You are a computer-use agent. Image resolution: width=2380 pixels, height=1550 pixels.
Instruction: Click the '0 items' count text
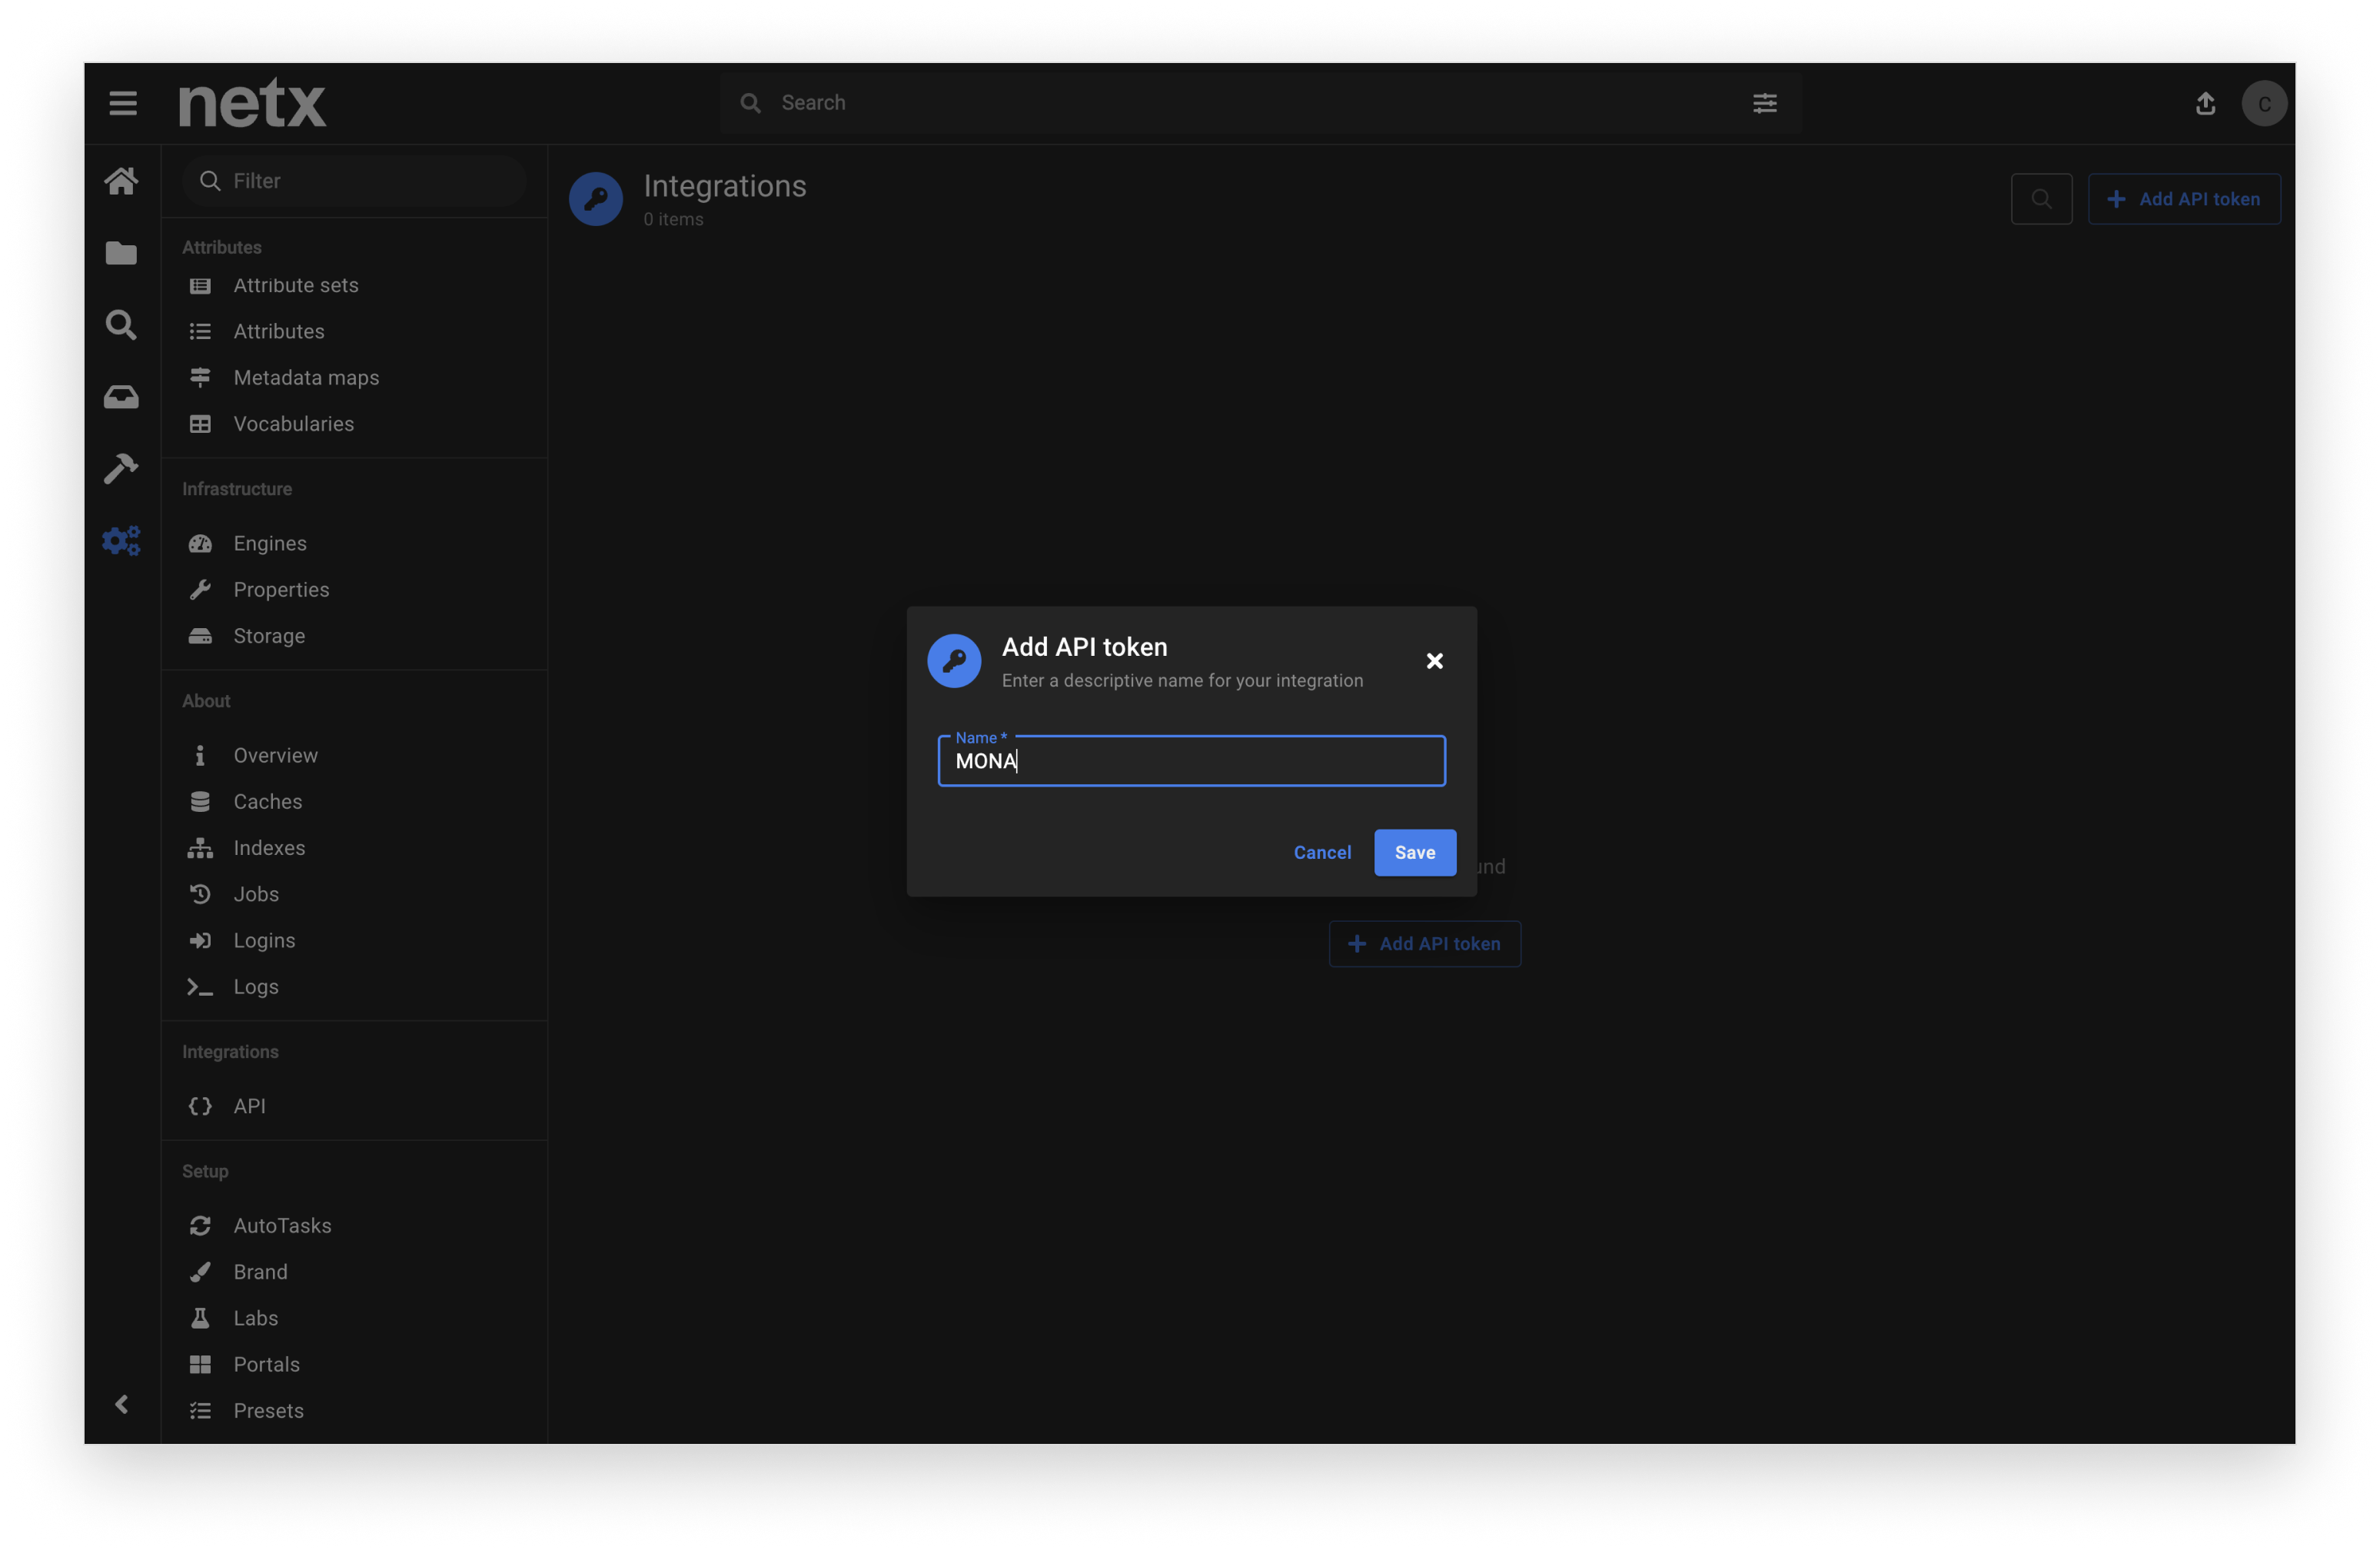673,219
